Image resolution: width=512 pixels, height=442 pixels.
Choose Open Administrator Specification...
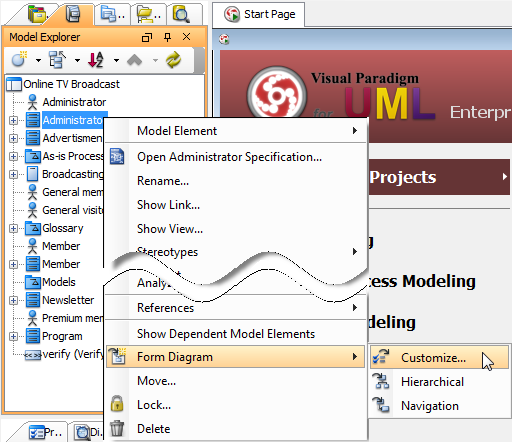[x=235, y=157]
